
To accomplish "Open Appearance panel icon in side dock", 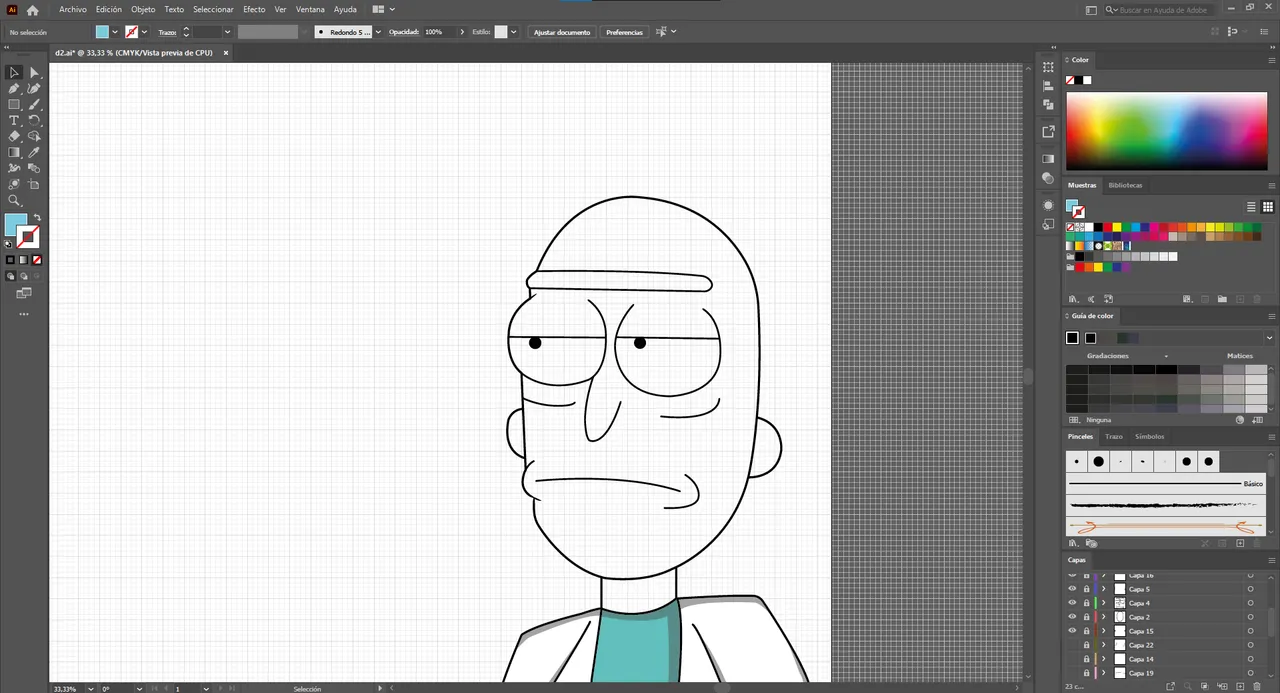I will pyautogui.click(x=1048, y=205).
